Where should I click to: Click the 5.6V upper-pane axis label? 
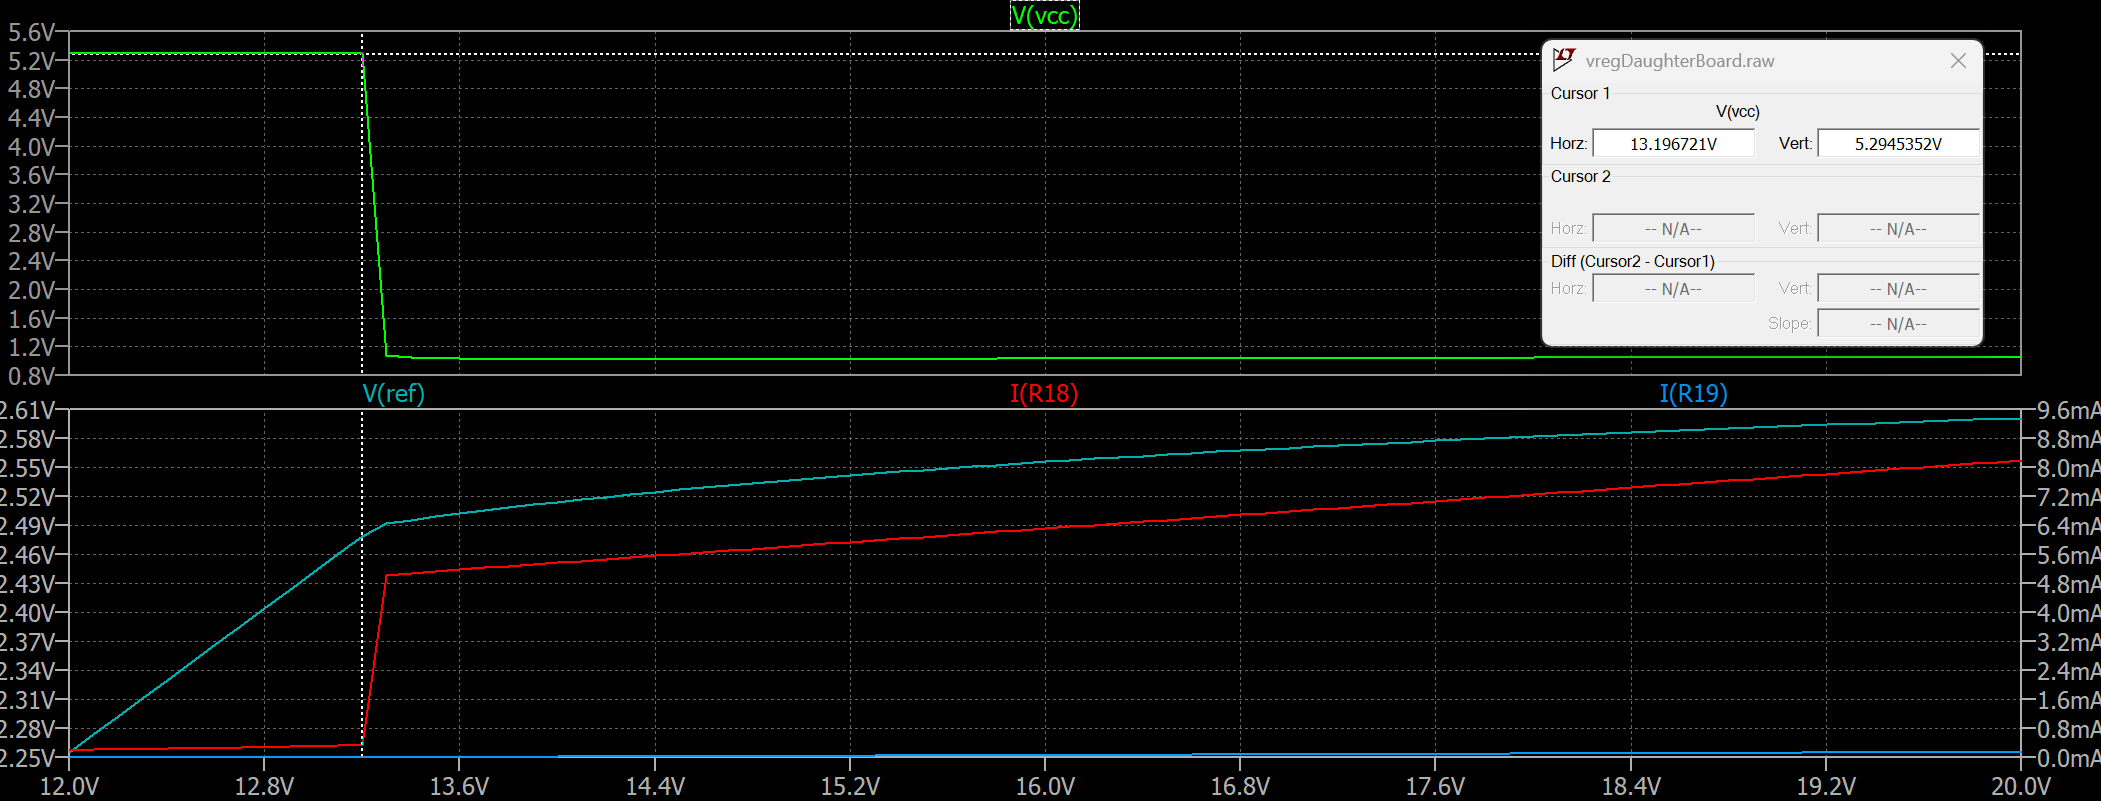pyautogui.click(x=30, y=32)
